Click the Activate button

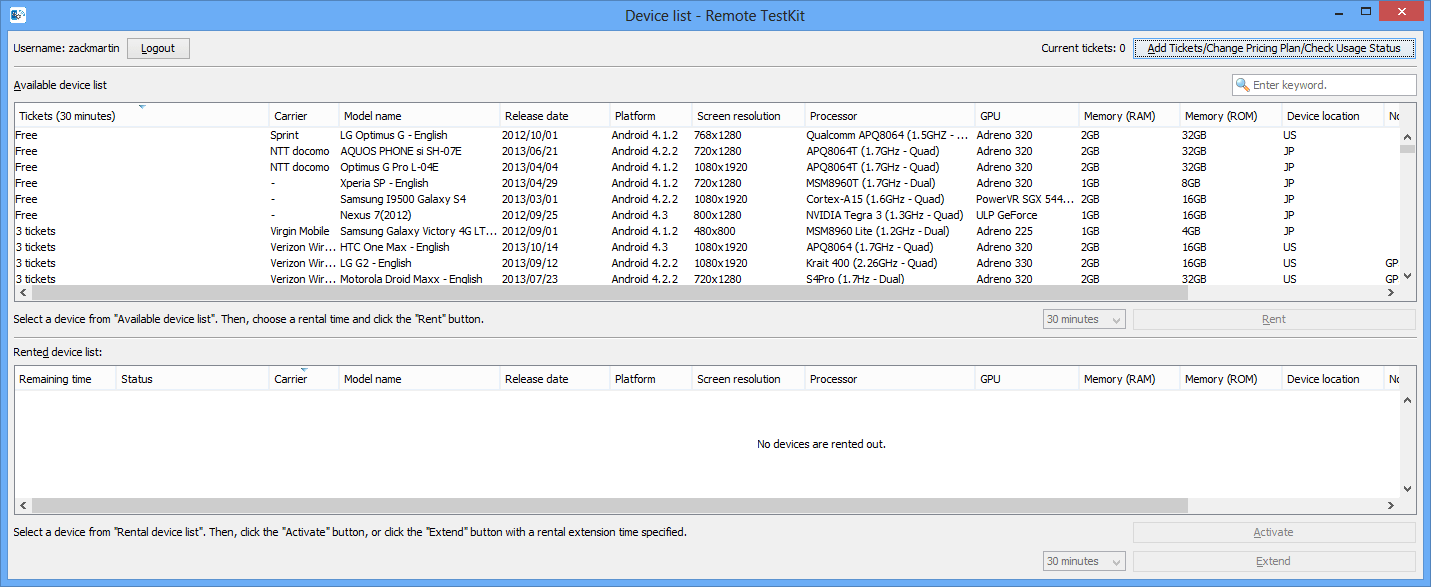click(1274, 532)
